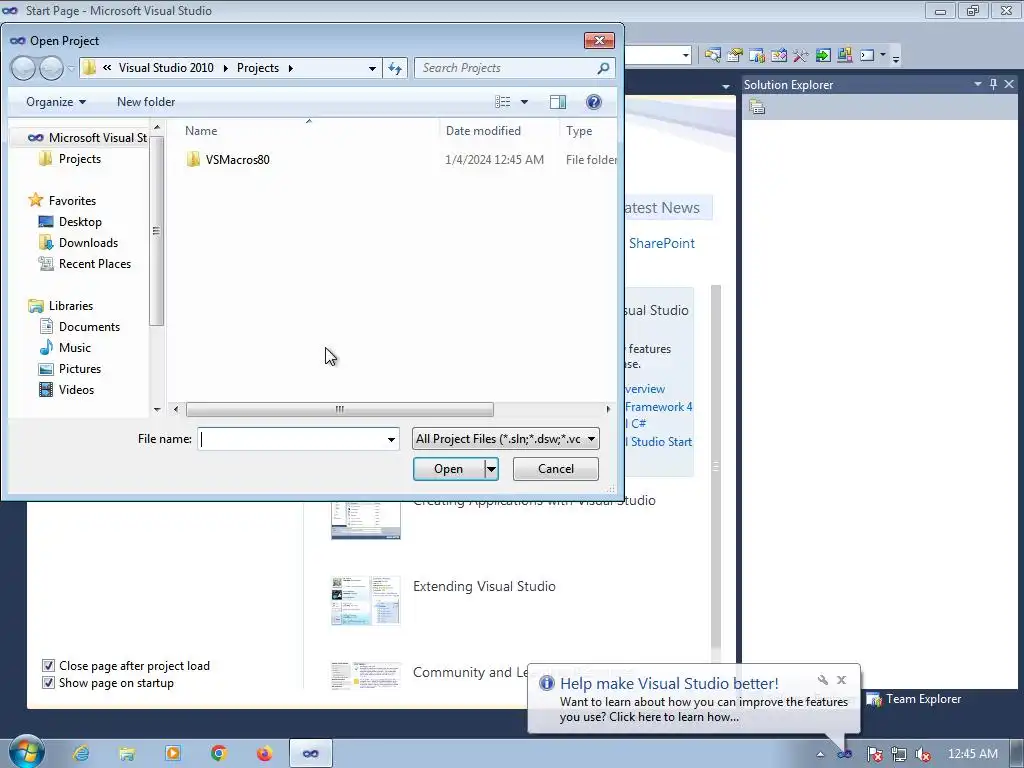The width and height of the screenshot is (1024, 768).
Task: Open All Project Files type filter dropdown
Action: [x=505, y=439]
